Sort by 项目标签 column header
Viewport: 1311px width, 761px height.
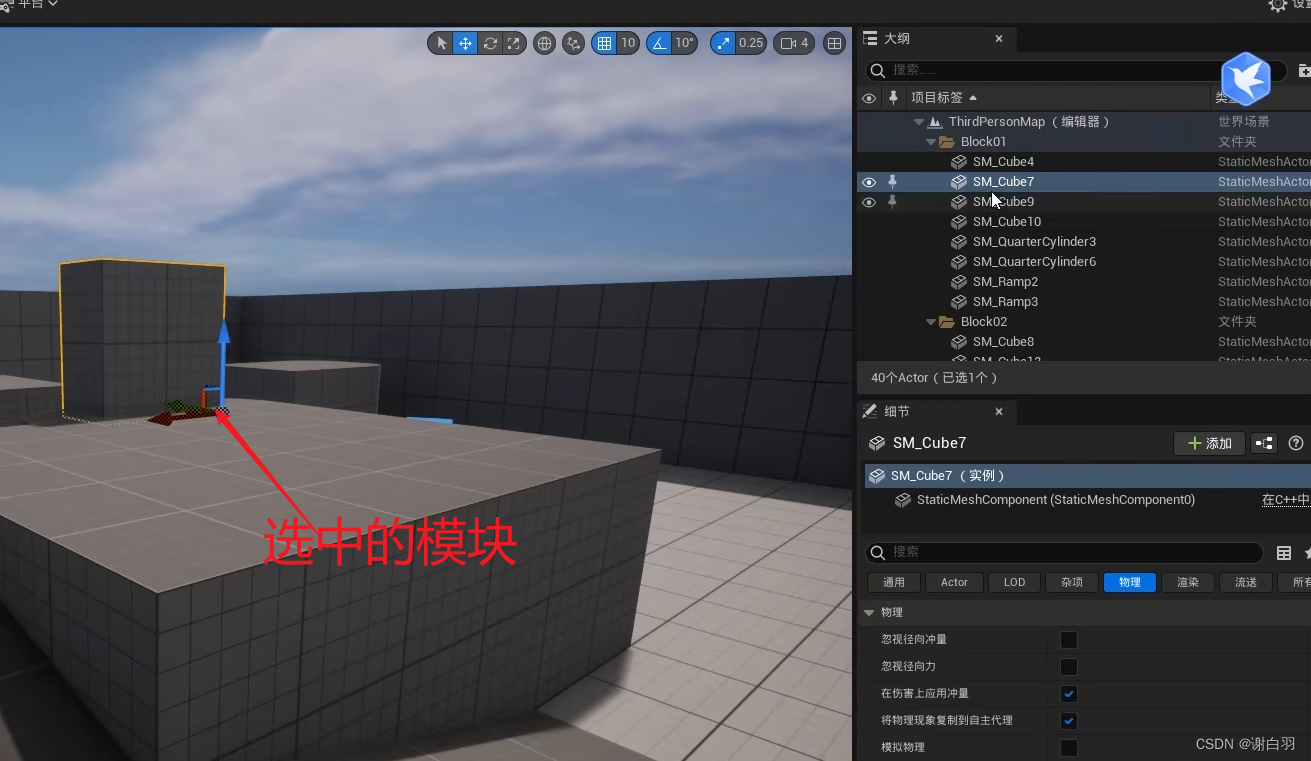944,97
